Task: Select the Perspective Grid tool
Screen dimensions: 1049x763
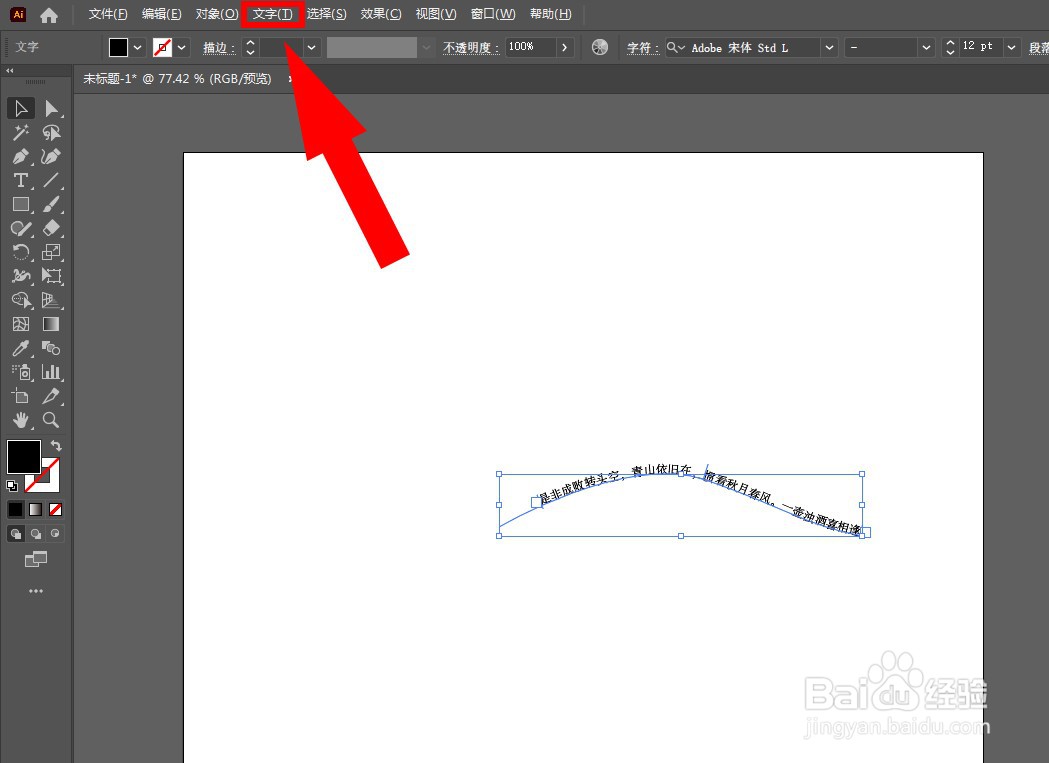Action: (51, 301)
